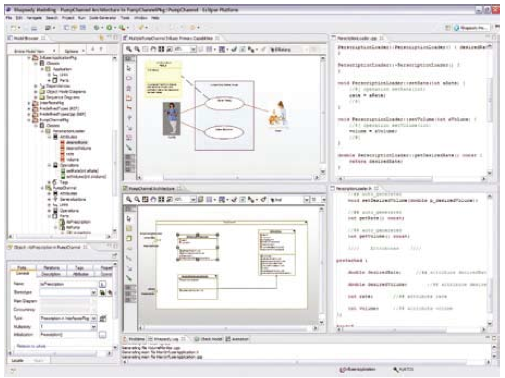Image resolution: width=505 pixels, height=378 pixels.
Task: Click the Rhapsody perspective button at top right
Action: [x=471, y=28]
